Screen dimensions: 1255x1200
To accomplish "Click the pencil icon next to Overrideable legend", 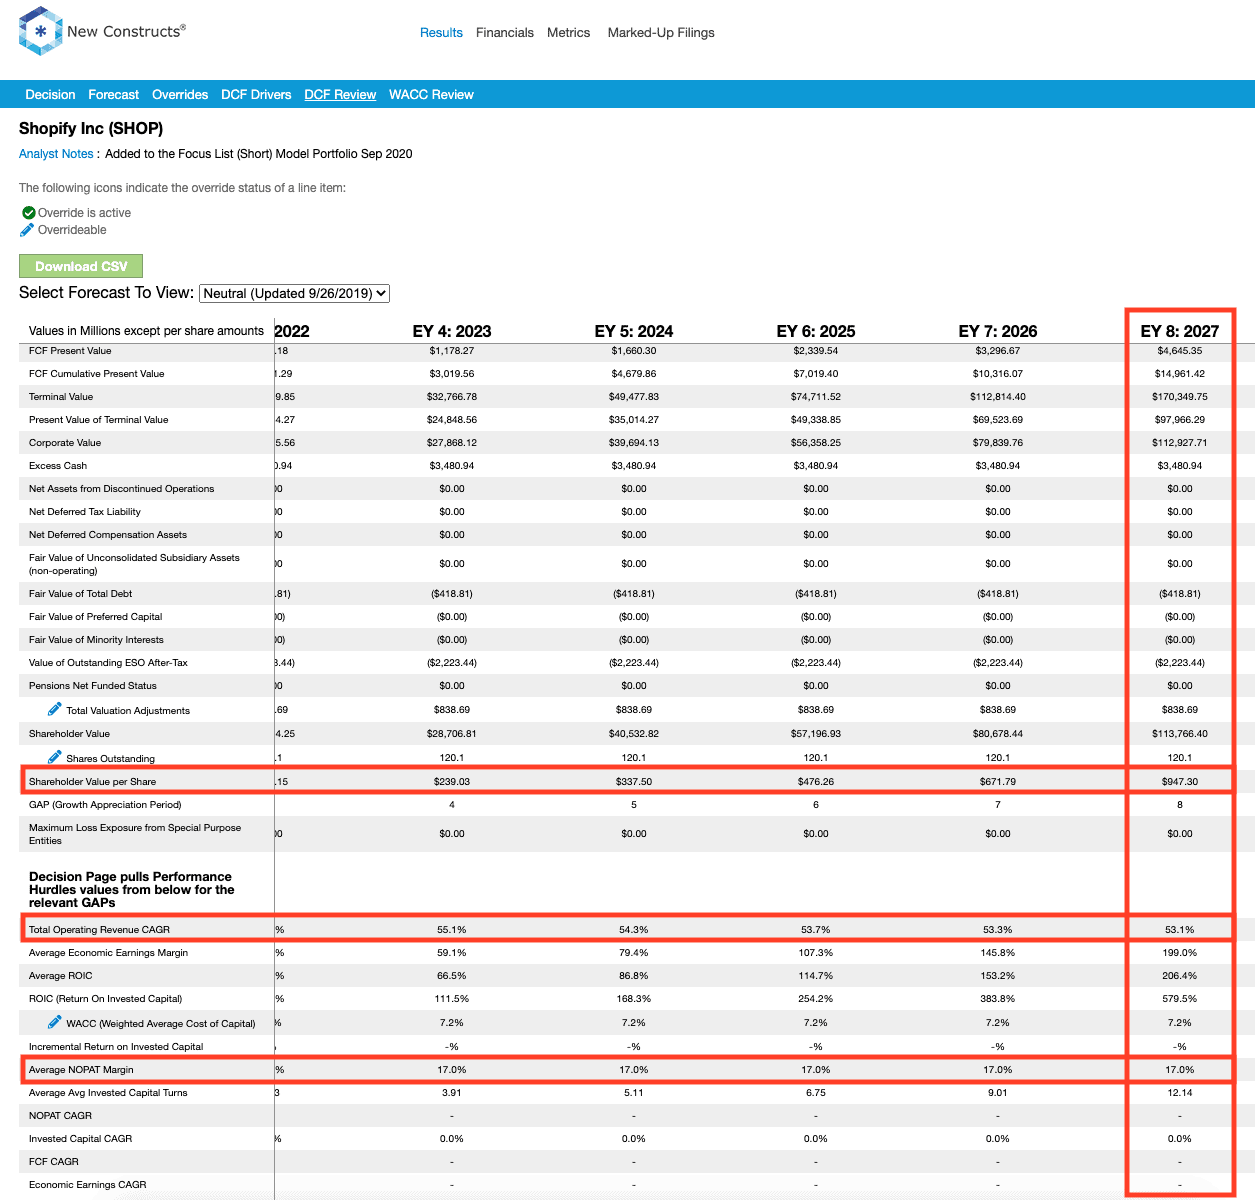I will (x=27, y=230).
